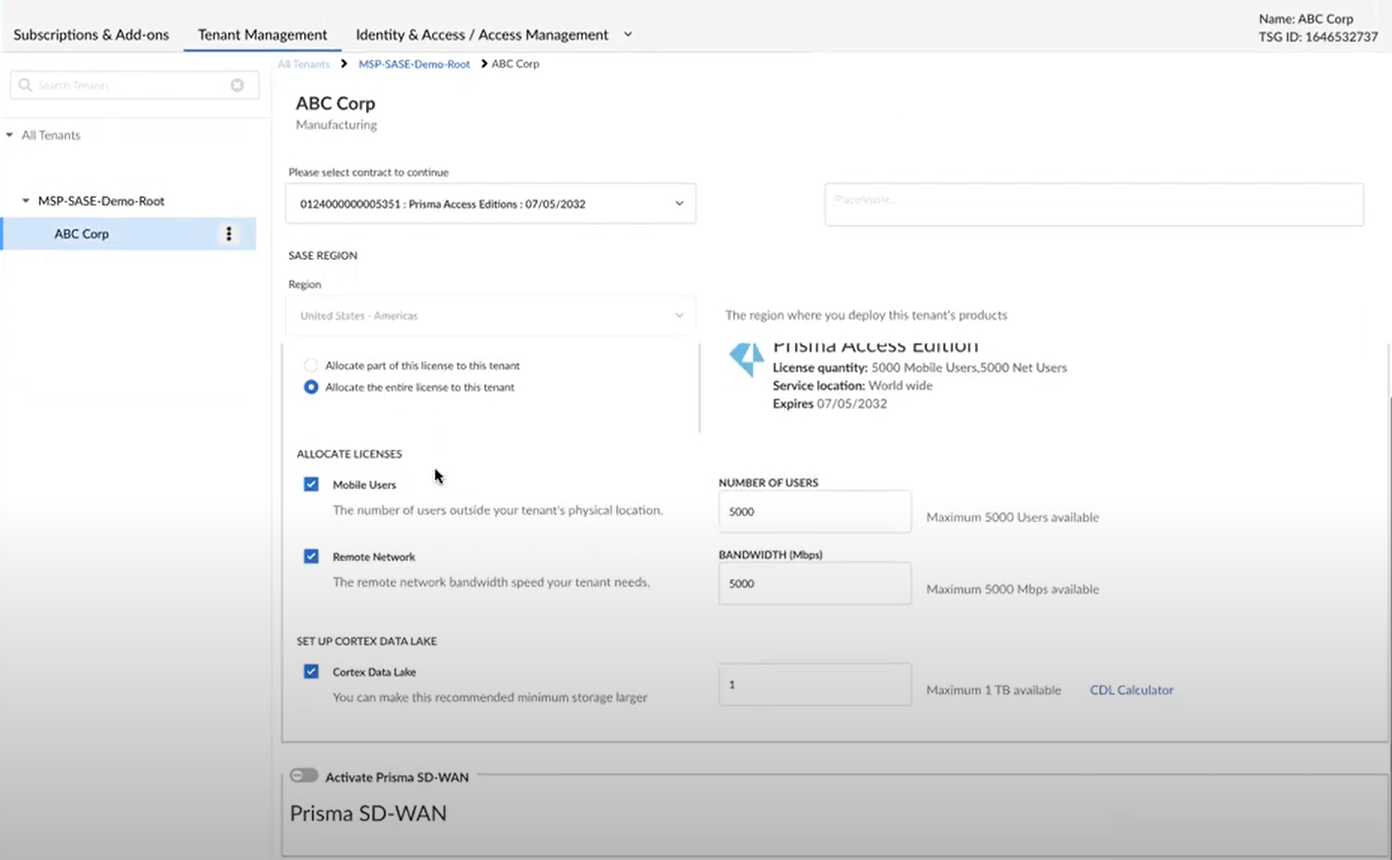Open the CDL Calculator link
The width and height of the screenshot is (1392, 860).
(1131, 690)
